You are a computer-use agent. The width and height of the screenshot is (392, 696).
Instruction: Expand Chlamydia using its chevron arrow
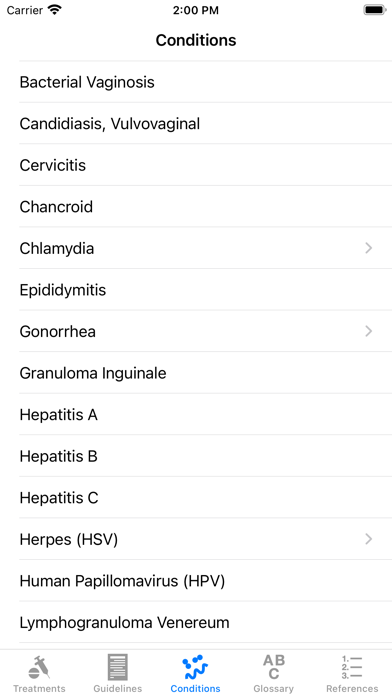coord(368,248)
